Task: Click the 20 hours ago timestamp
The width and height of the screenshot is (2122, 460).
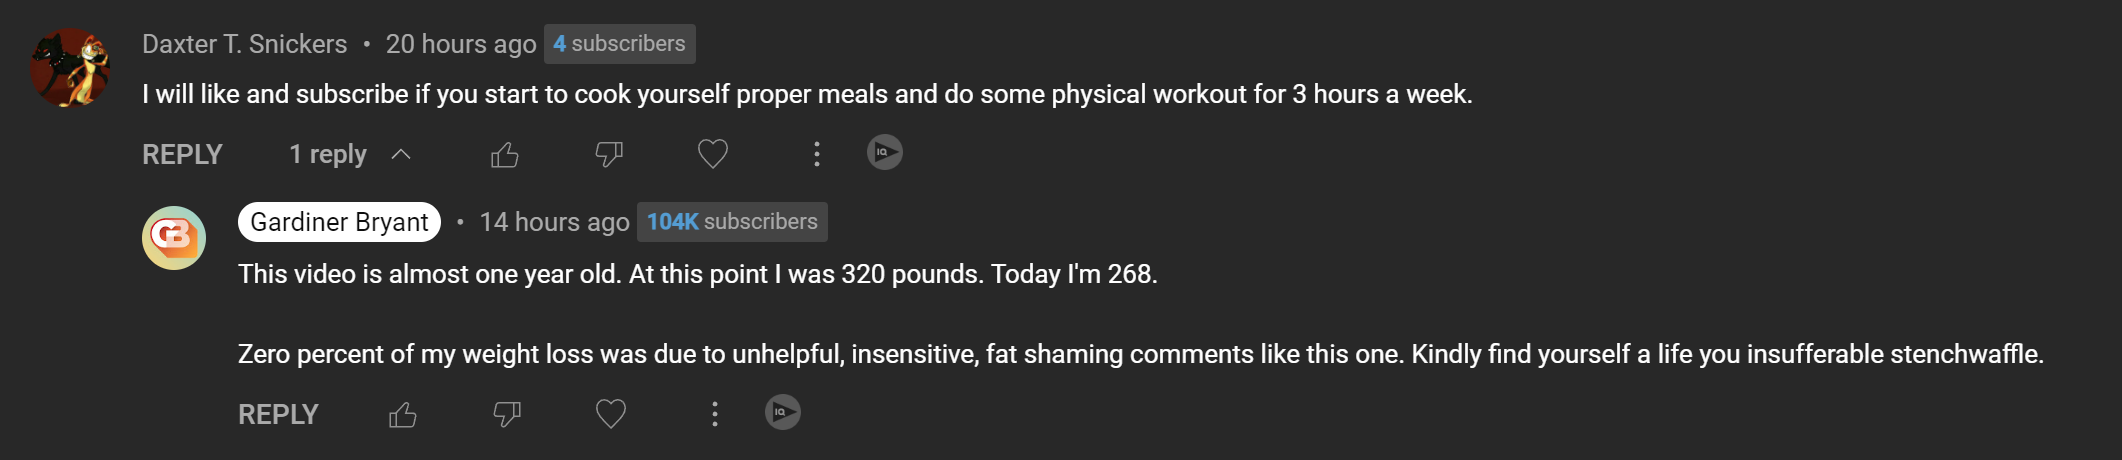Action: click(x=461, y=44)
